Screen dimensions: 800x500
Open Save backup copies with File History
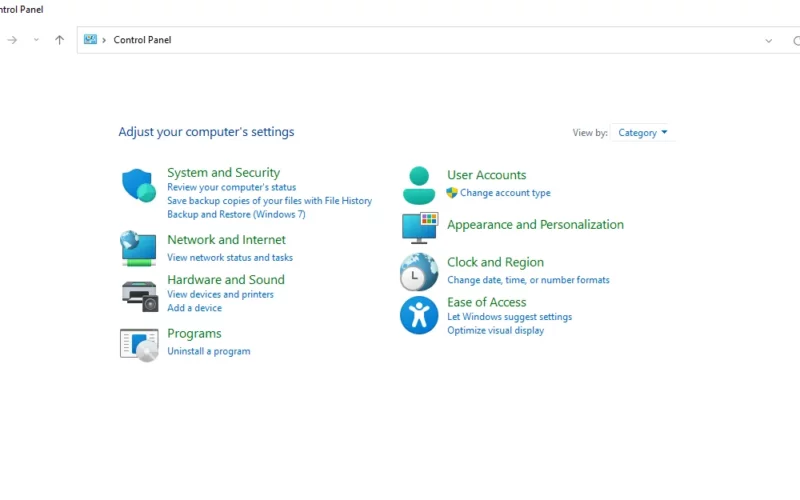(x=269, y=201)
